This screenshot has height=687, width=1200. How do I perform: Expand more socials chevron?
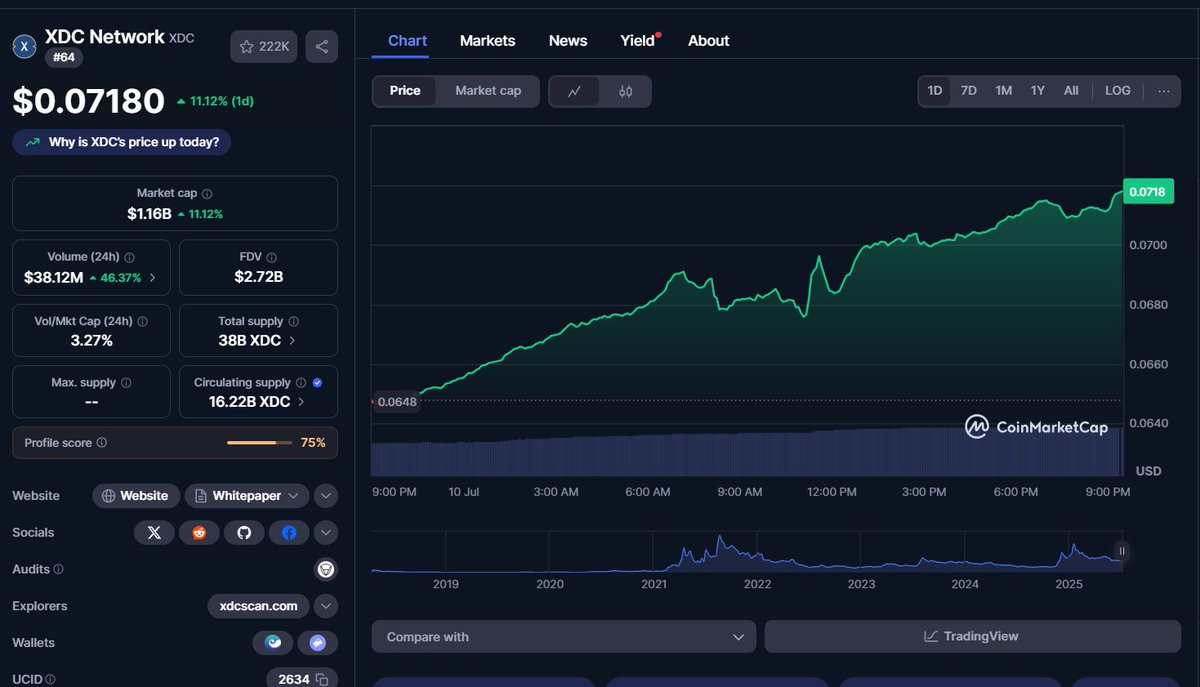click(x=325, y=532)
